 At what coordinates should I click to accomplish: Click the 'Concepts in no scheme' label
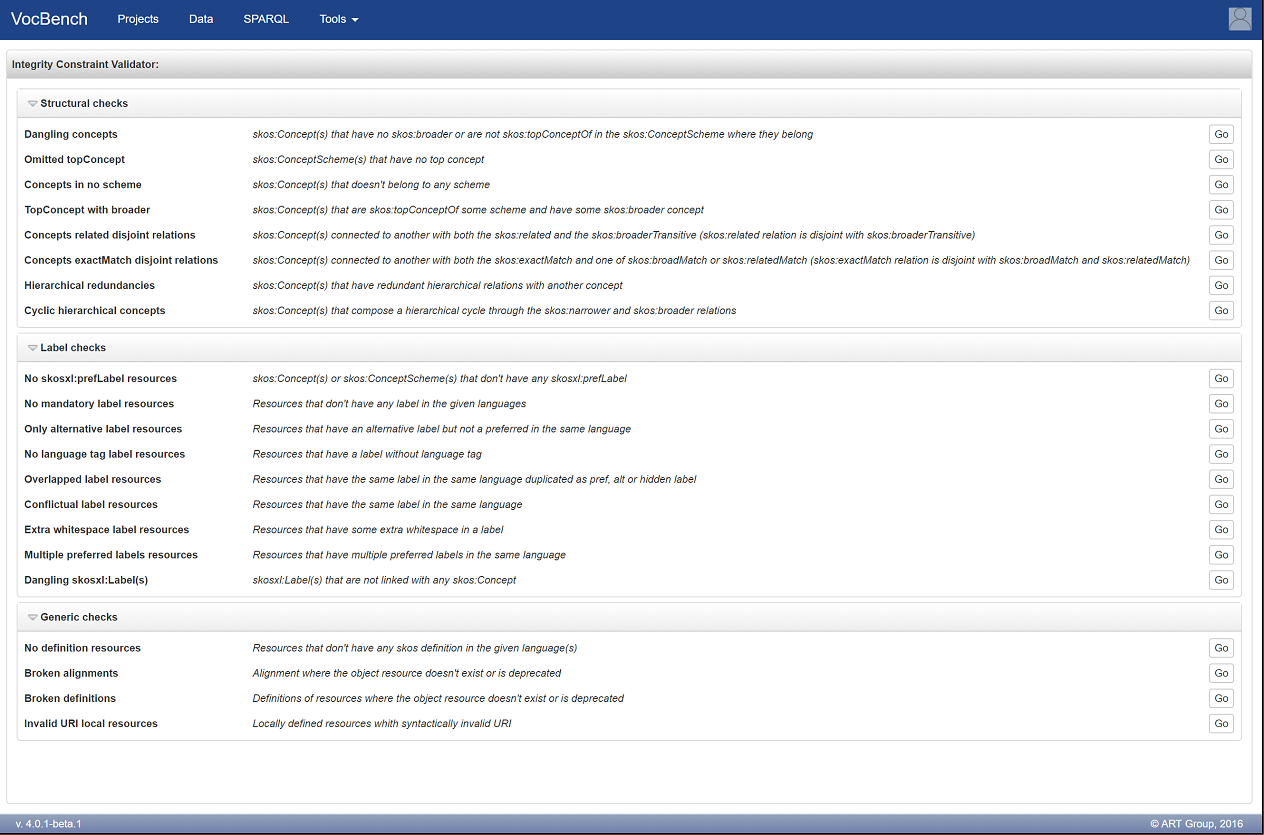point(83,184)
